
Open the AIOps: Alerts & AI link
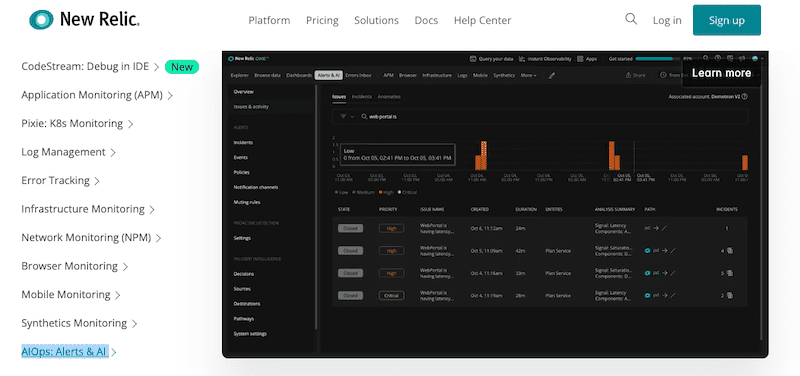(64, 352)
